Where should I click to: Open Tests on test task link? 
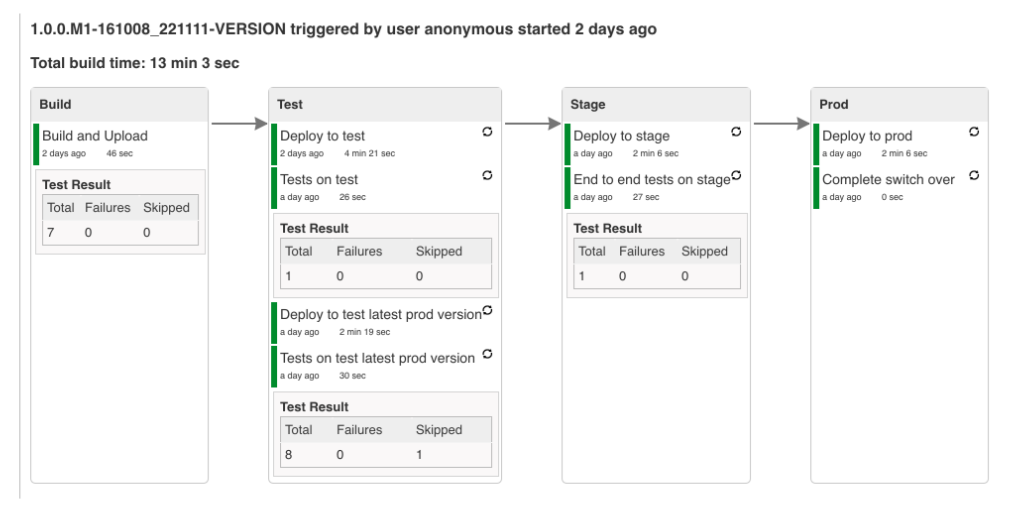tap(319, 179)
